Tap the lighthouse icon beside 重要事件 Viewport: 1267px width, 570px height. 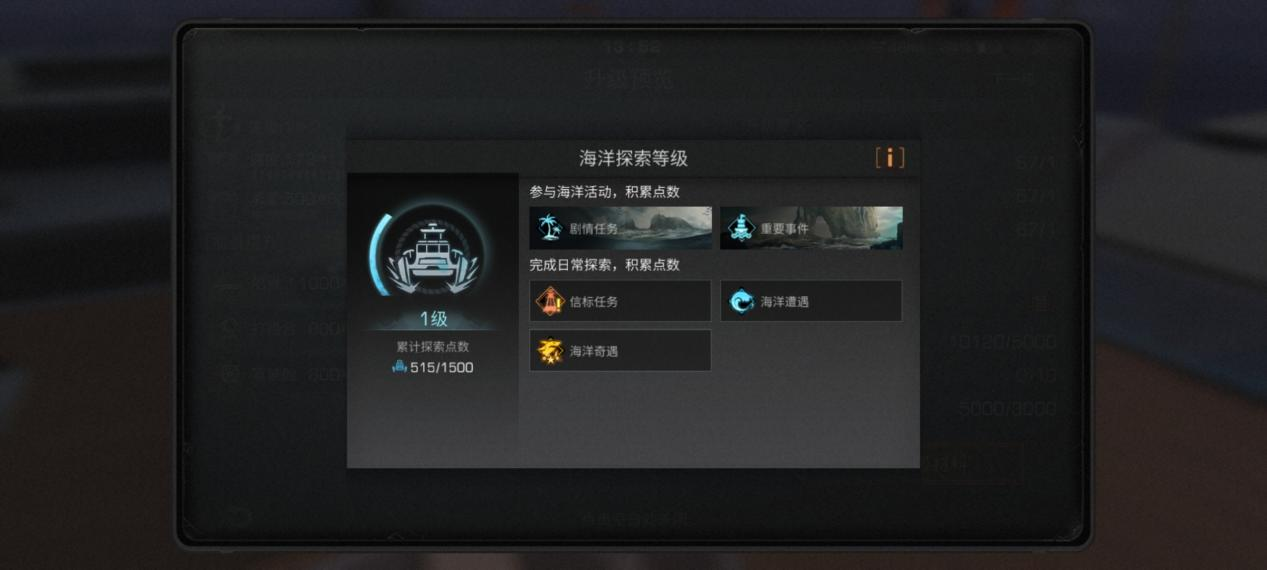[x=740, y=228]
